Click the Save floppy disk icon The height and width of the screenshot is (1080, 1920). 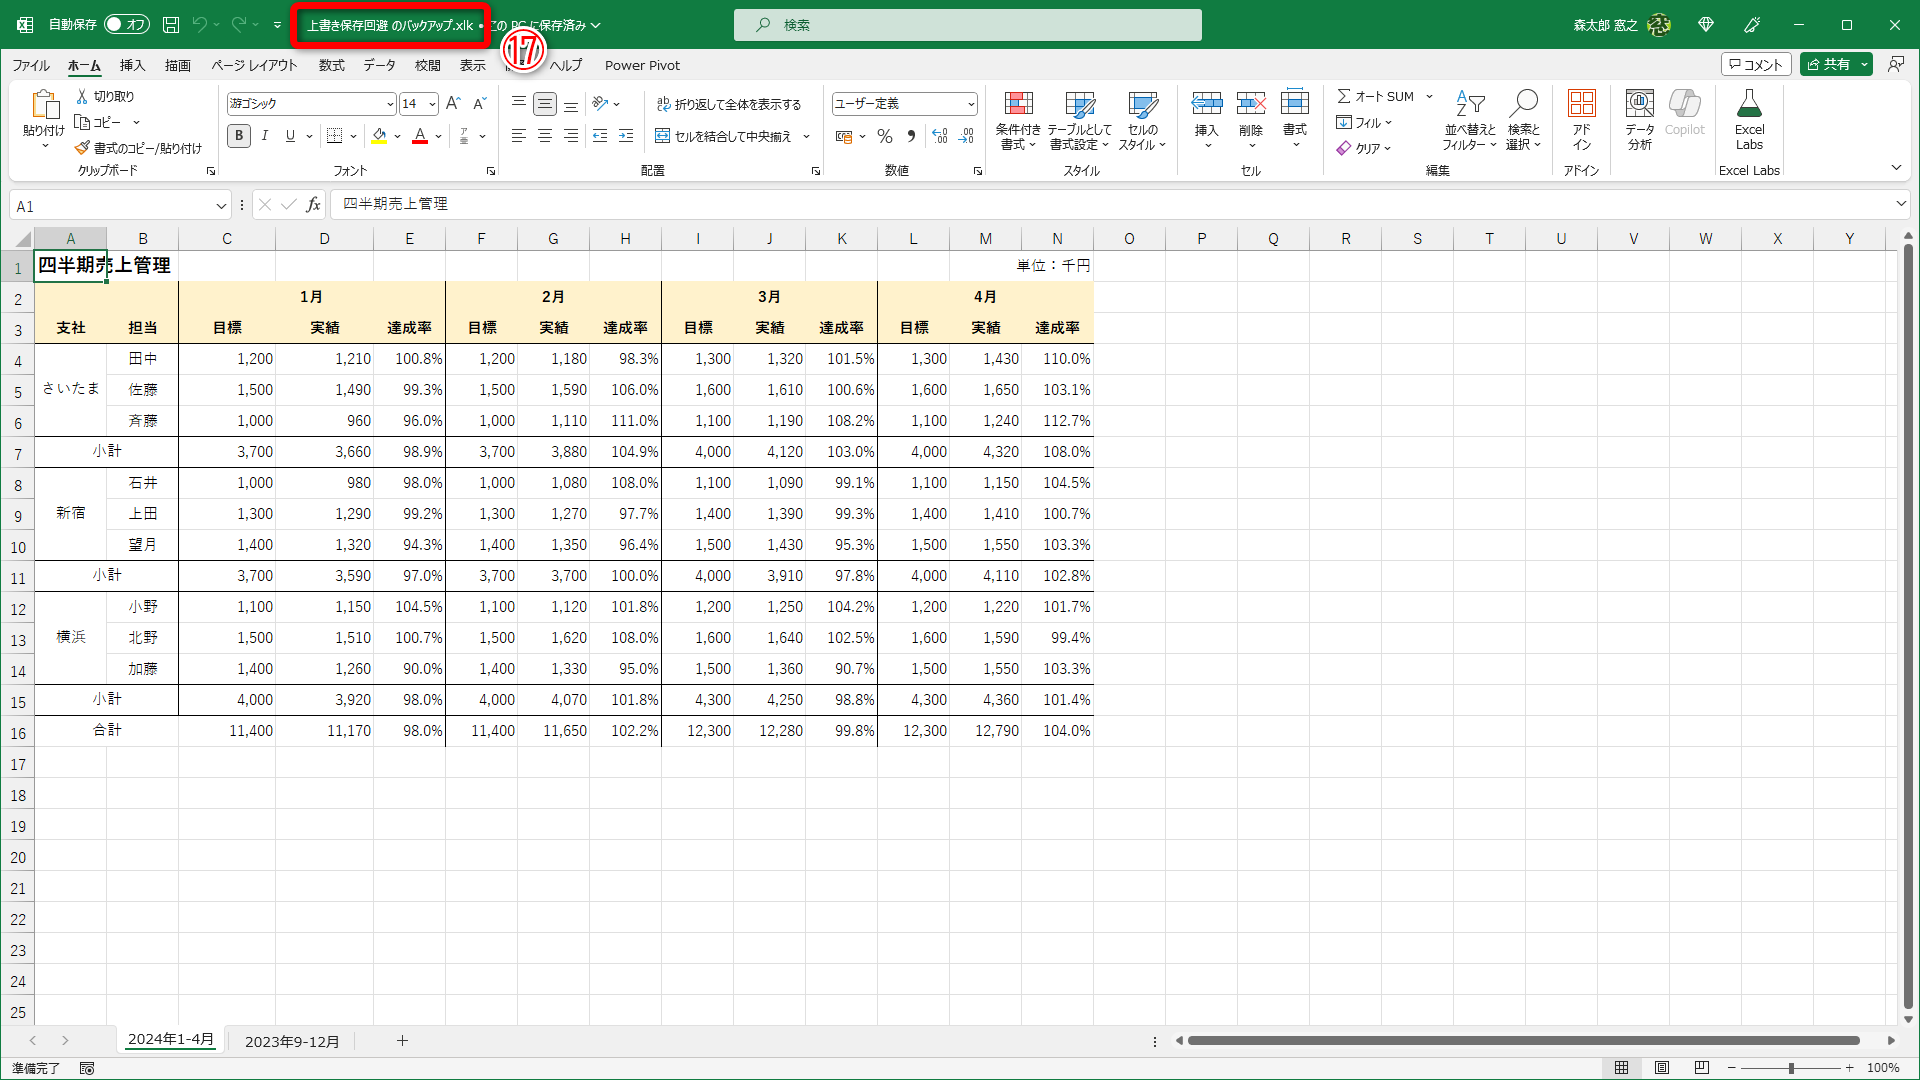tap(171, 25)
